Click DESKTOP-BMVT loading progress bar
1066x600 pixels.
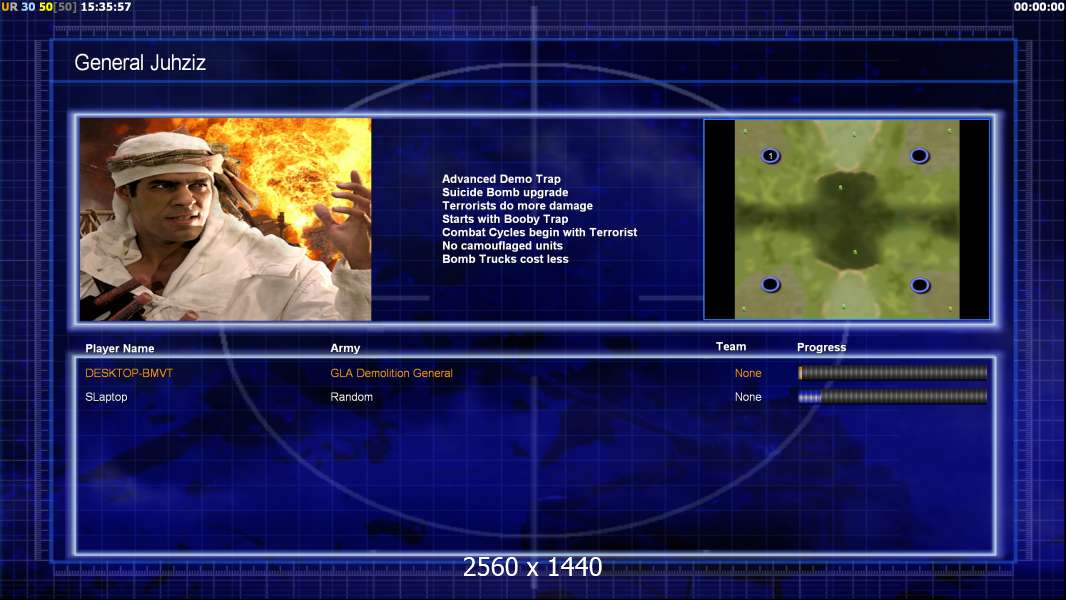[x=893, y=372]
